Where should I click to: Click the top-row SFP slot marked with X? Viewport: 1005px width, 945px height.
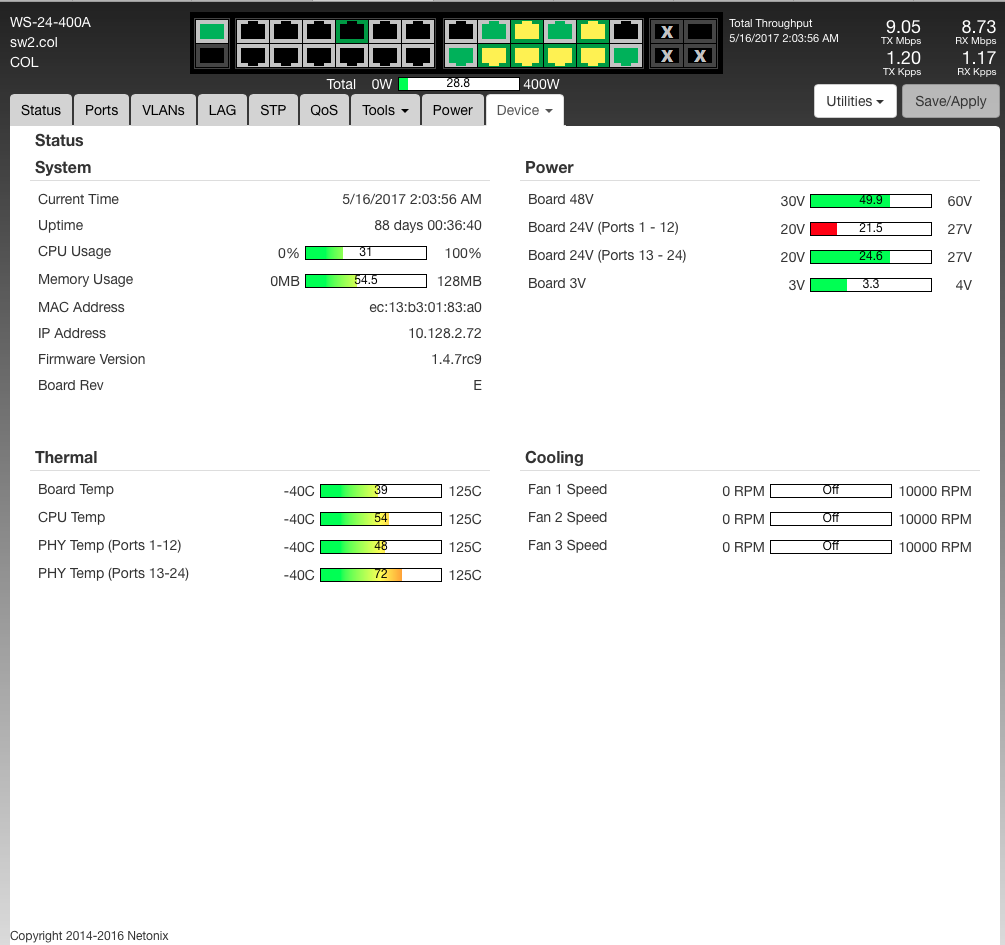coord(667,31)
